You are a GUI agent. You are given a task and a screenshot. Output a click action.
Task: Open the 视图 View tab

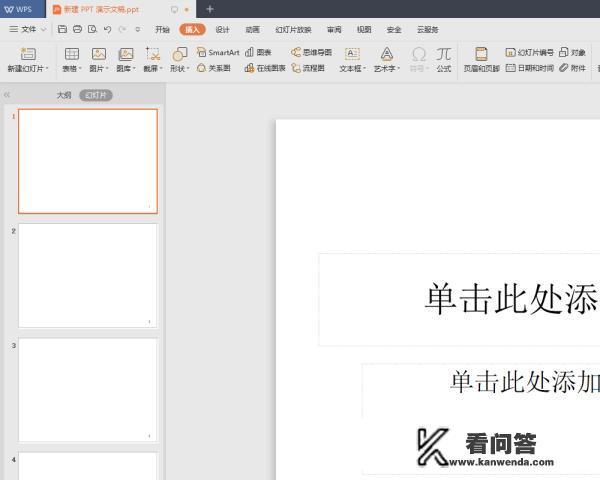364,29
